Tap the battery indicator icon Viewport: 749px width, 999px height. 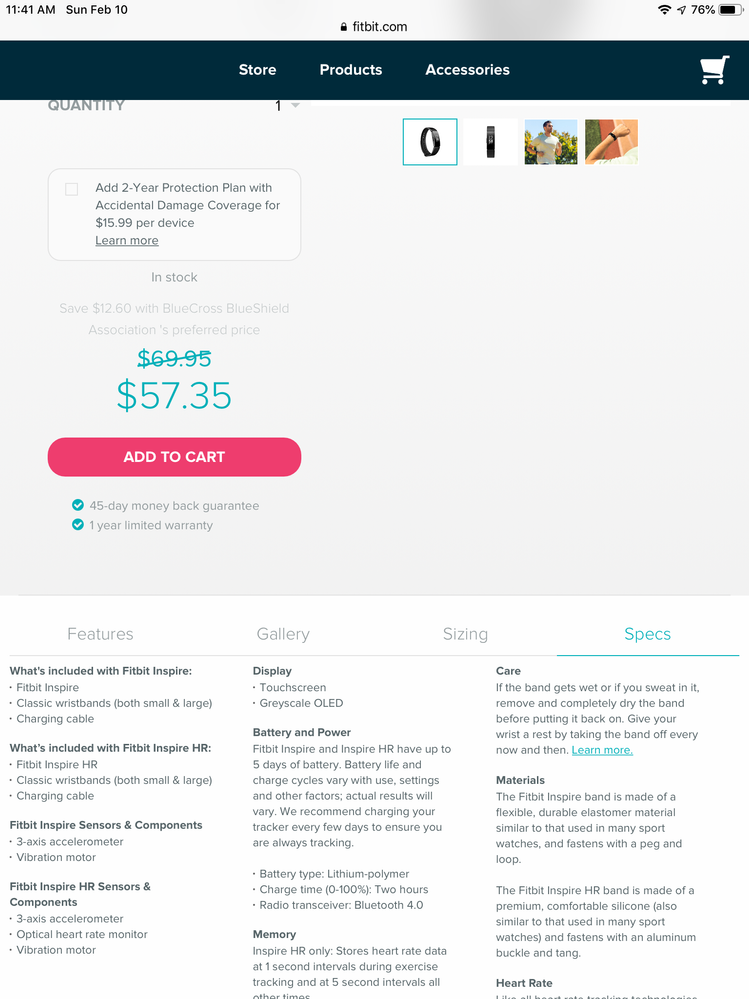(730, 9)
